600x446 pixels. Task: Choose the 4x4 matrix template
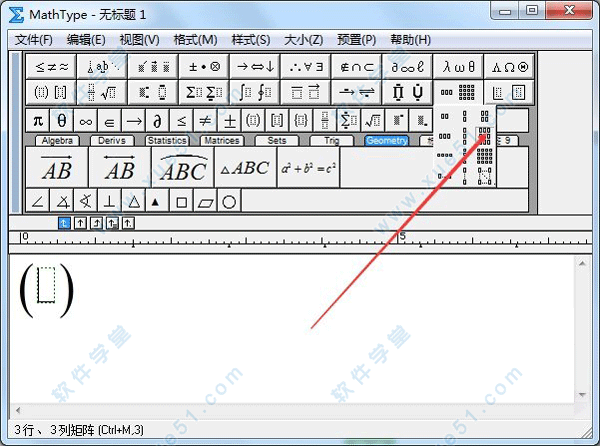(484, 156)
